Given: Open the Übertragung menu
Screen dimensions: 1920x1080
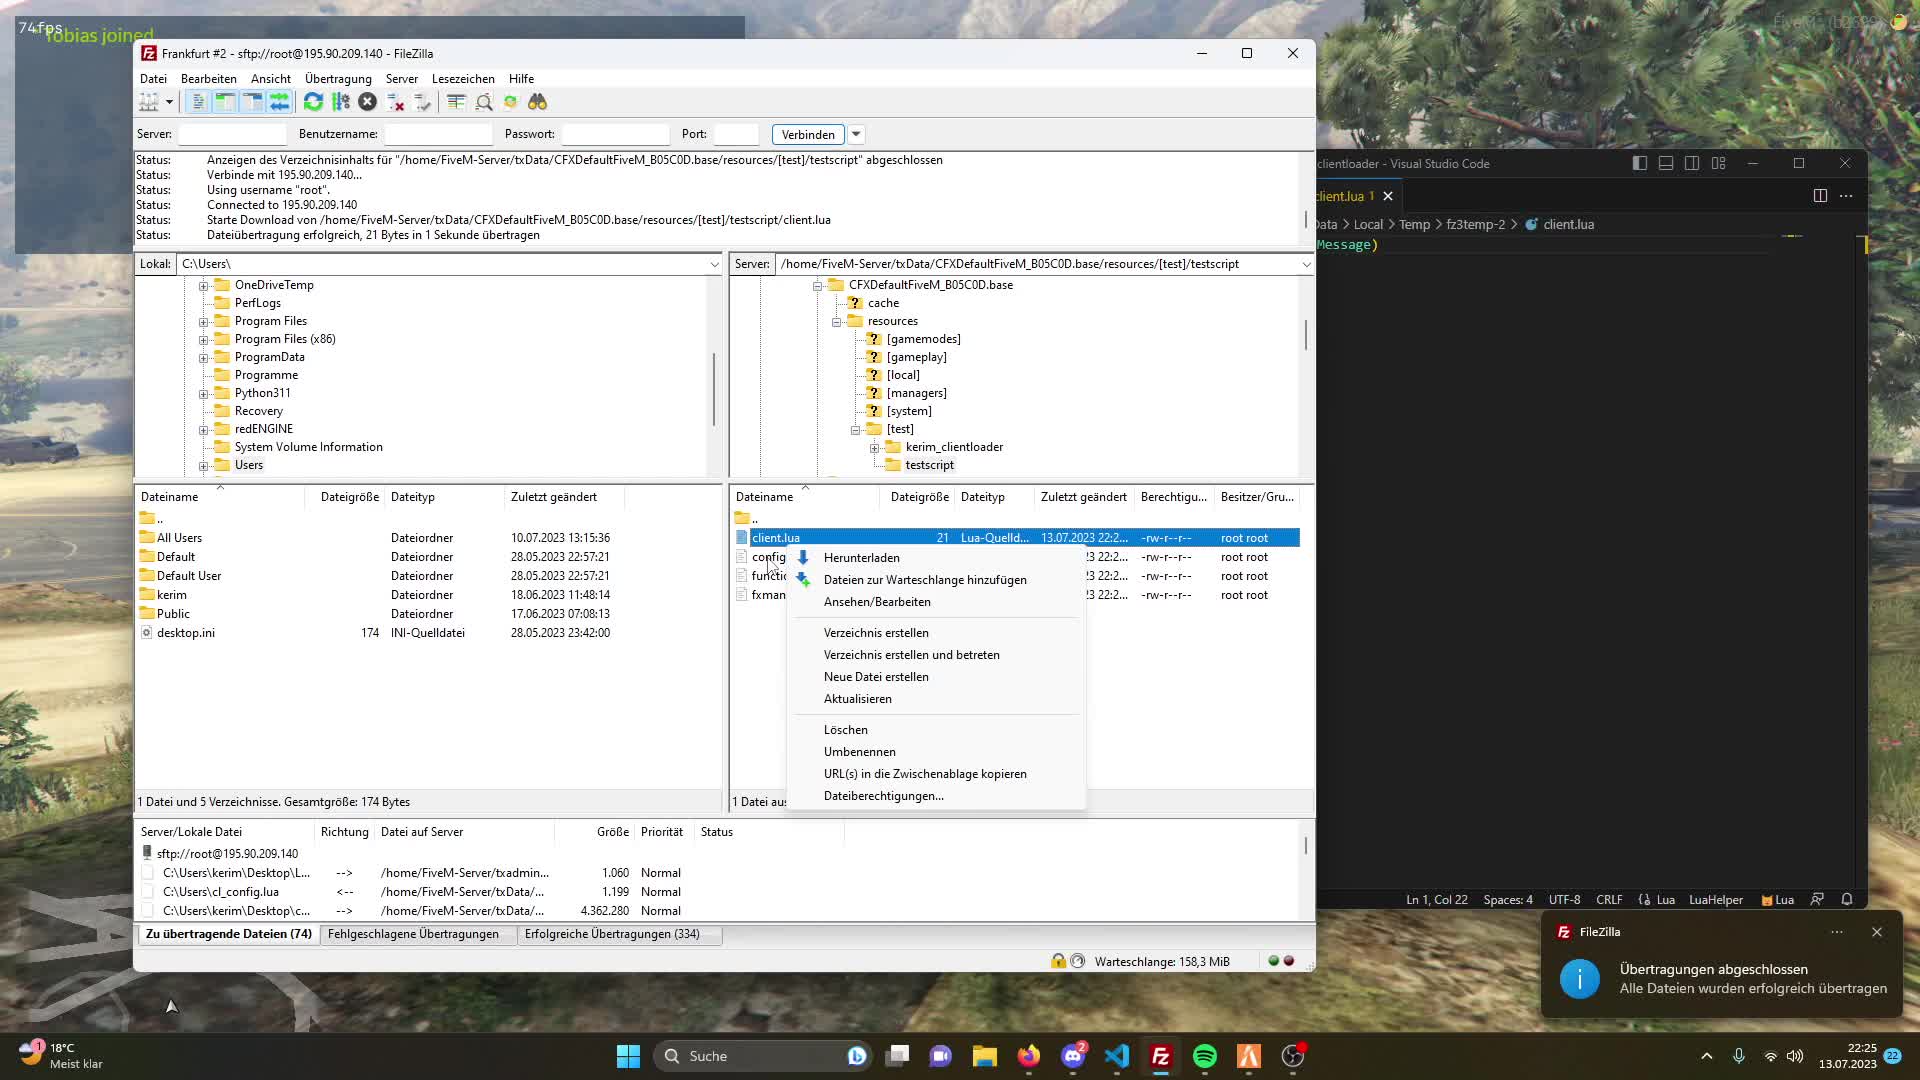Looking at the screenshot, I should pyautogui.click(x=336, y=78).
